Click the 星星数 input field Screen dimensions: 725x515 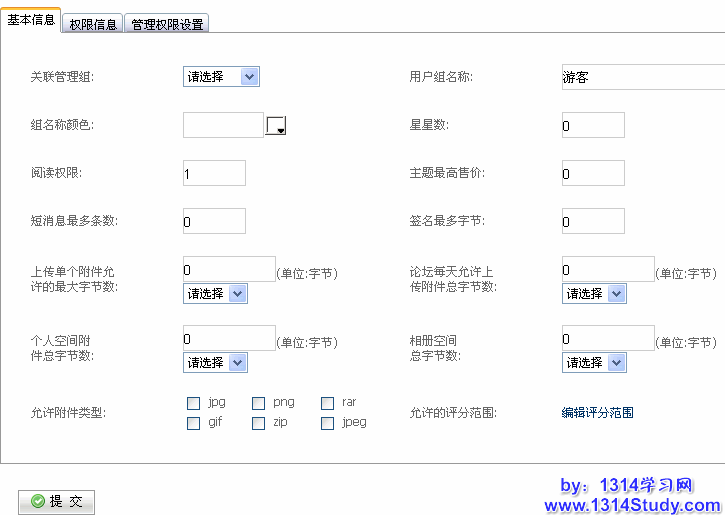pos(593,125)
